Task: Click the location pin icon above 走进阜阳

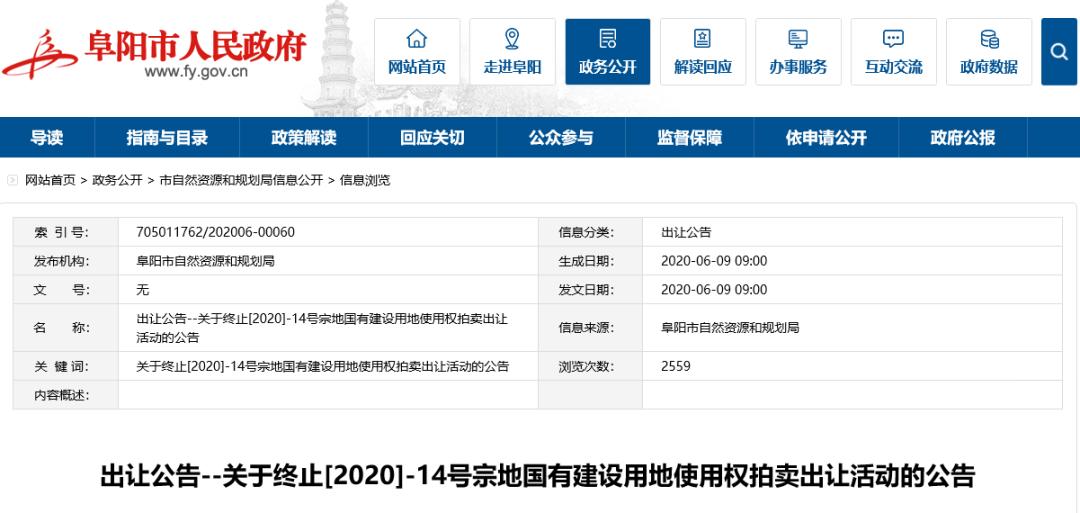Action: 512,39
